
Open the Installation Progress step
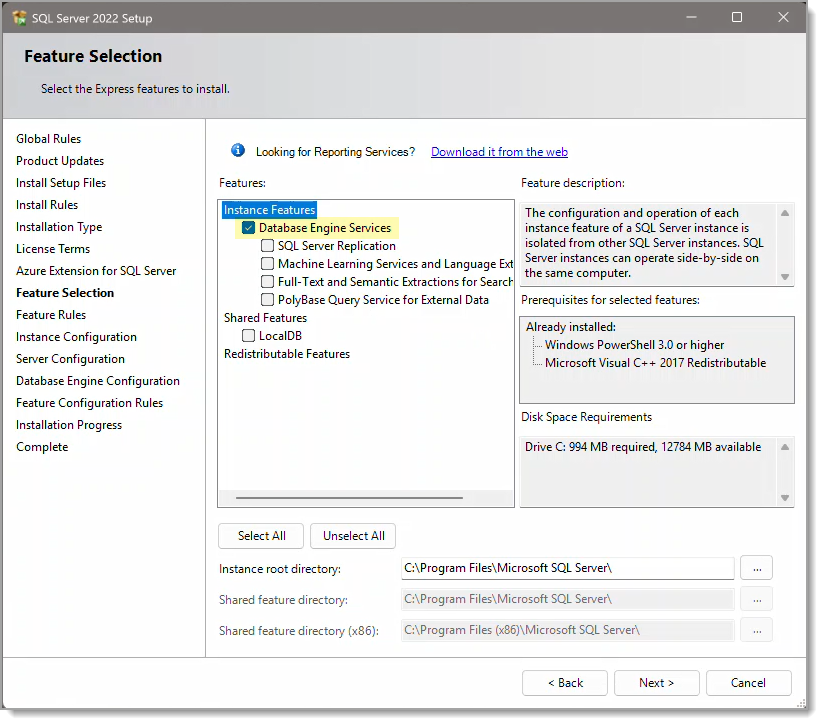[x=69, y=425]
